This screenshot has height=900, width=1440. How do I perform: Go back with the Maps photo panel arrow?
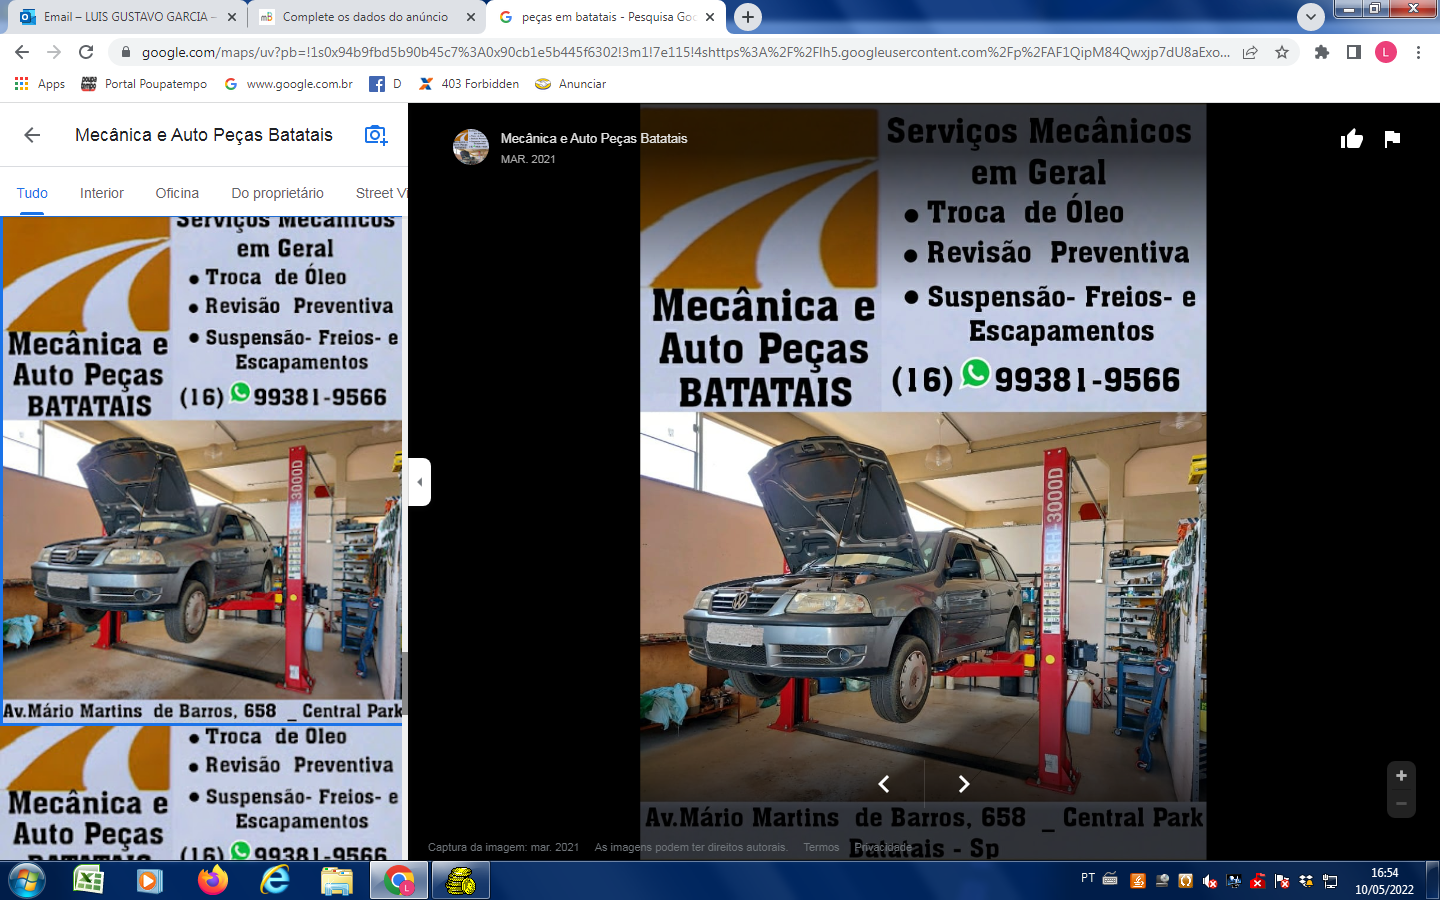pyautogui.click(x=32, y=135)
